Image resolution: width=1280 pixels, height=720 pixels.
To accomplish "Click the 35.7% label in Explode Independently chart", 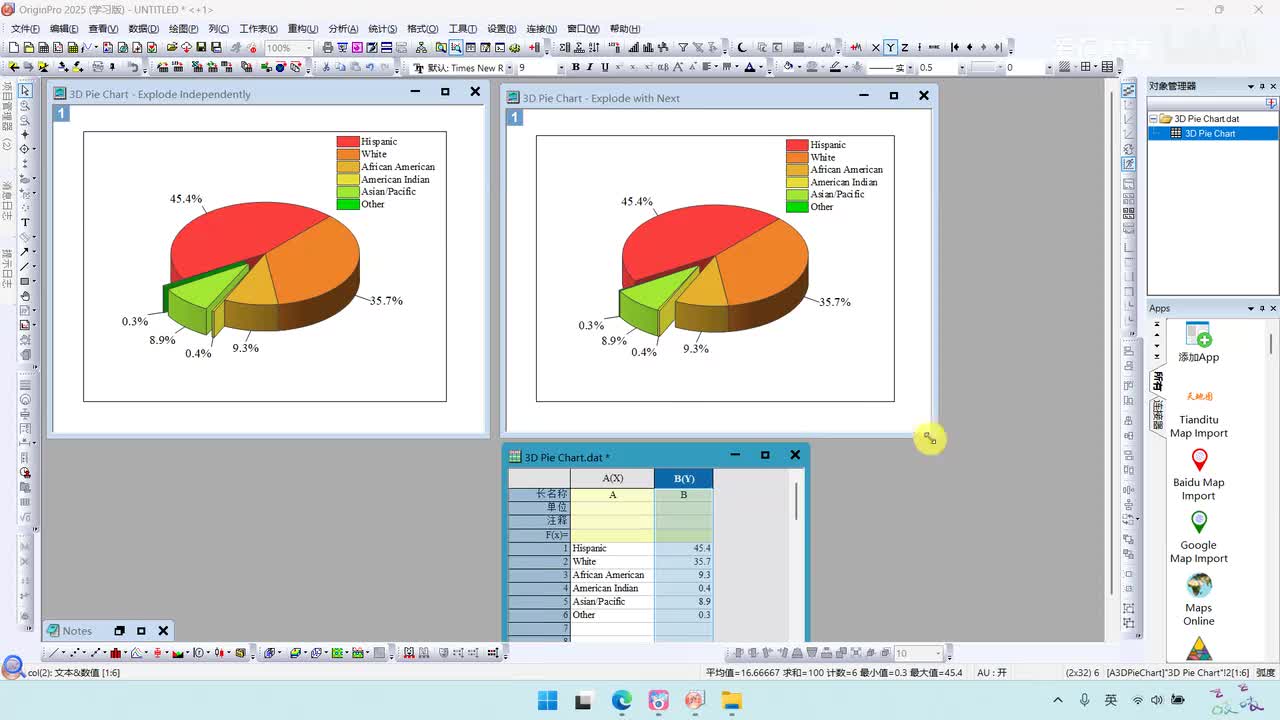I will pyautogui.click(x=386, y=300).
